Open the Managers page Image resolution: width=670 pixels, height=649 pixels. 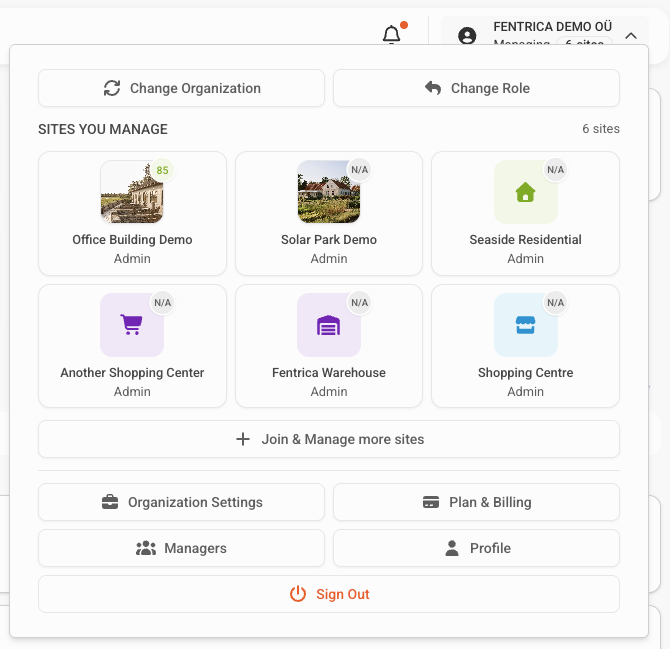[181, 548]
